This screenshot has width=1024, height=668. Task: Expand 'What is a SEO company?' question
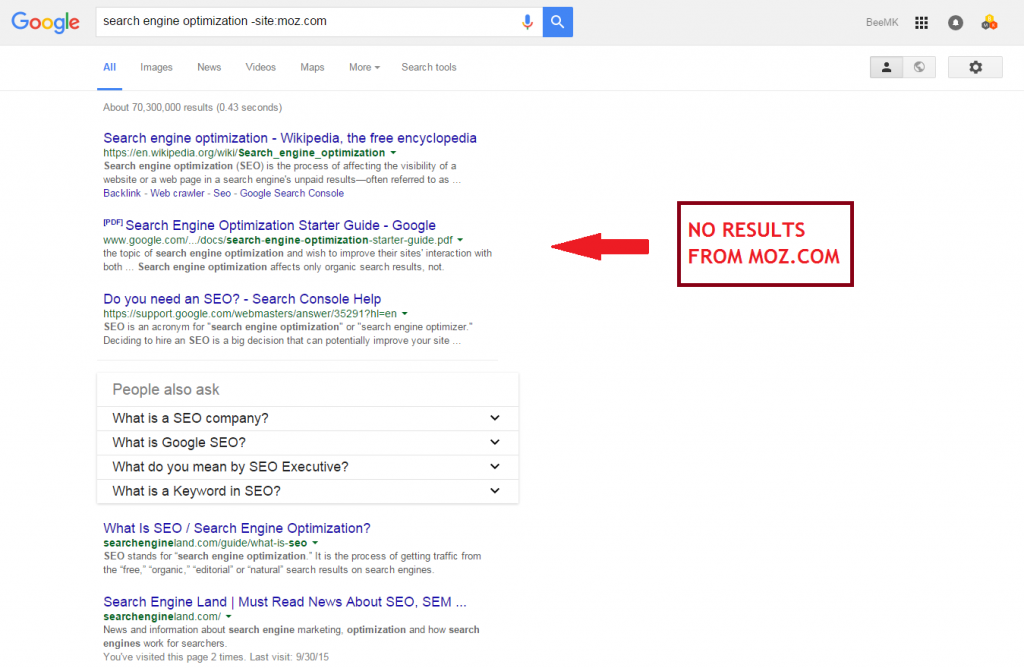pos(308,418)
